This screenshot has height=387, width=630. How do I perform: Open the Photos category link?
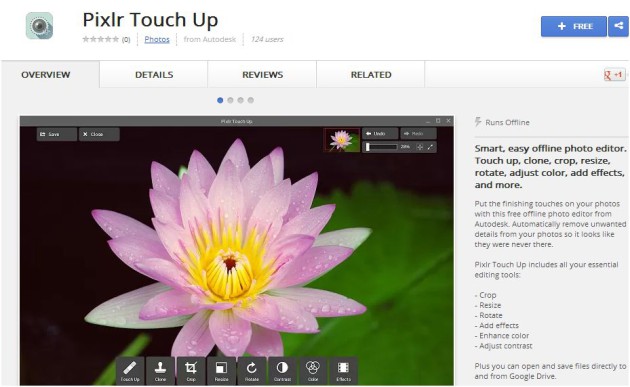coord(157,39)
